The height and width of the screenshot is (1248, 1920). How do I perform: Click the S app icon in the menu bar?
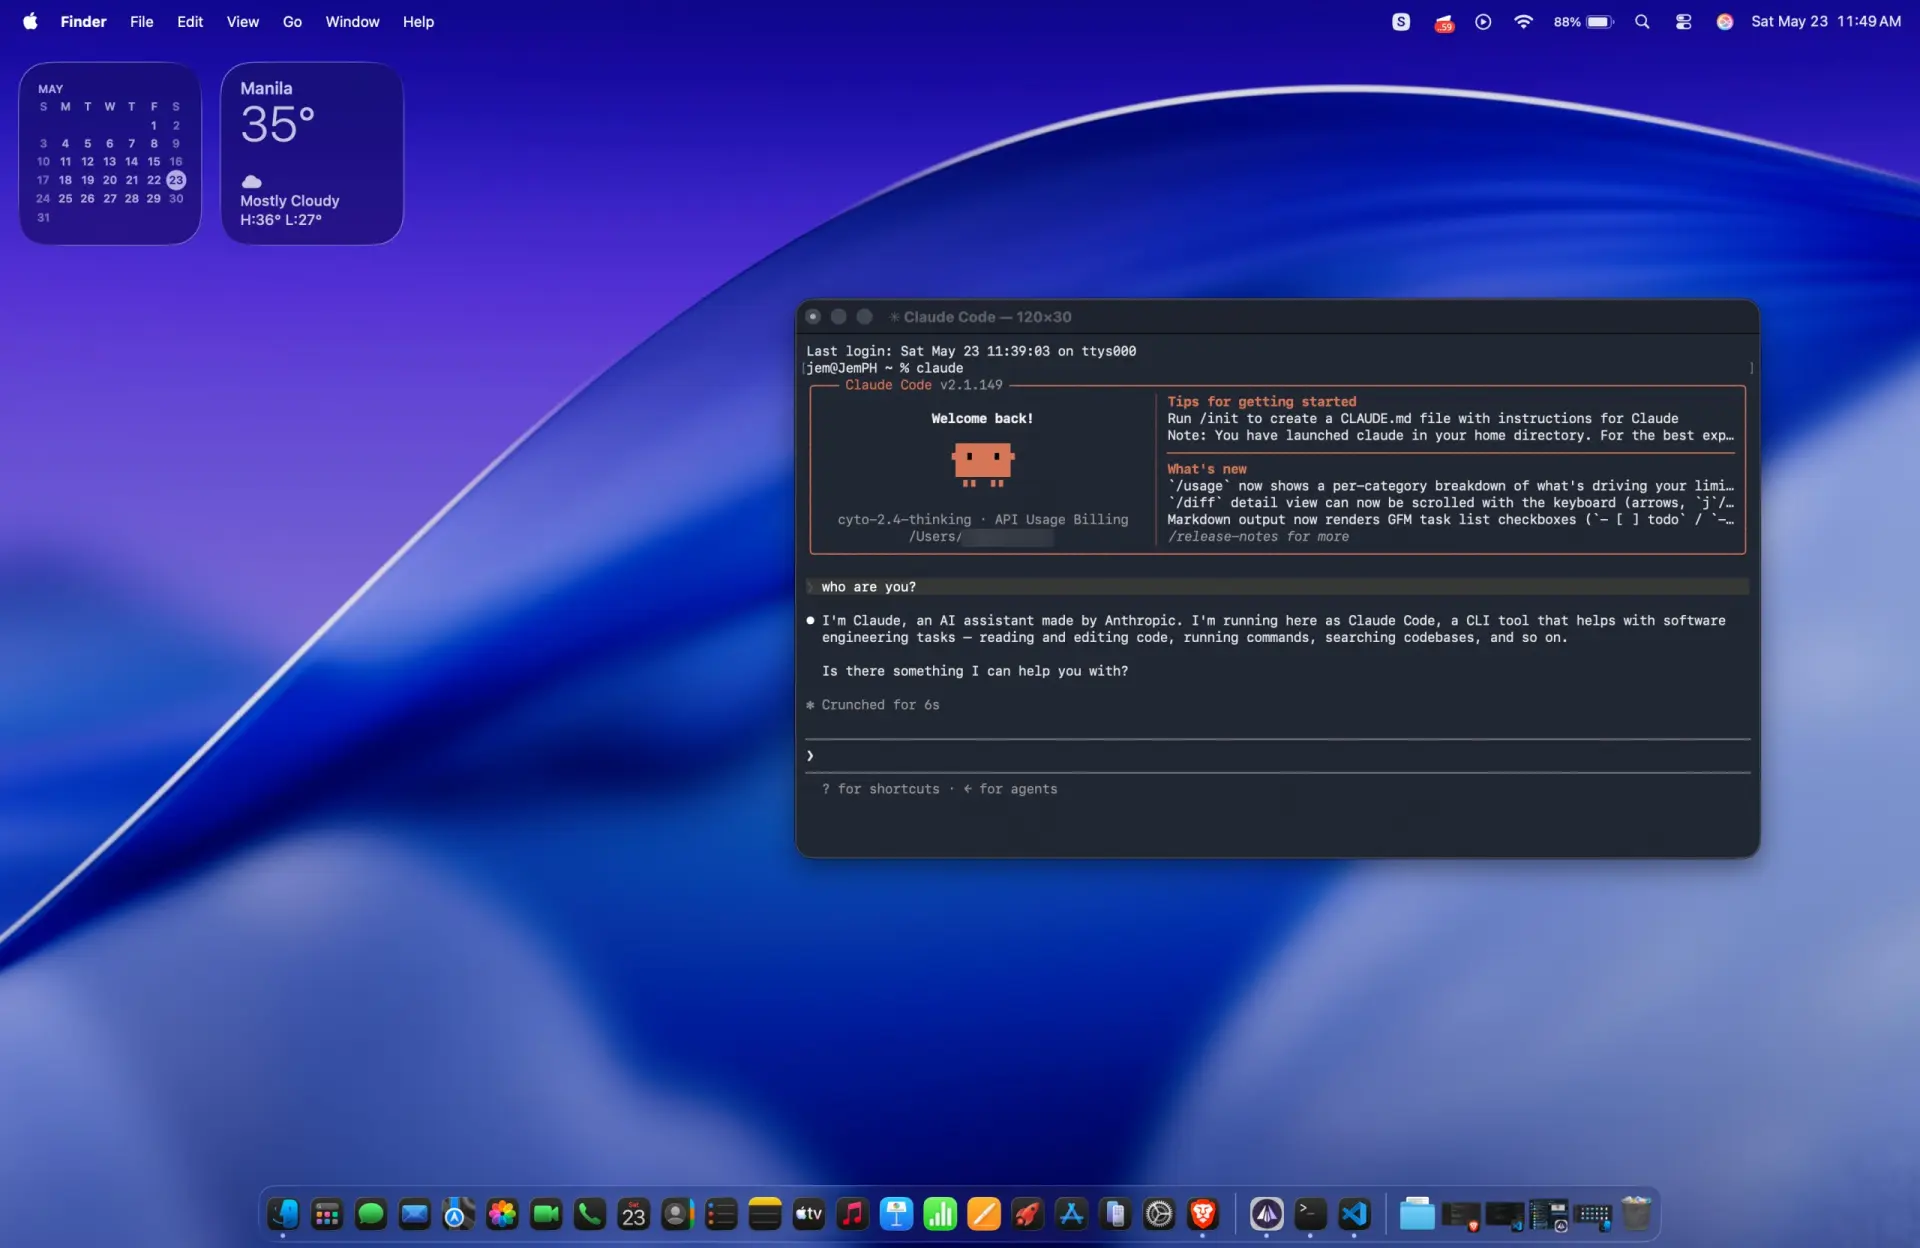pyautogui.click(x=1401, y=21)
